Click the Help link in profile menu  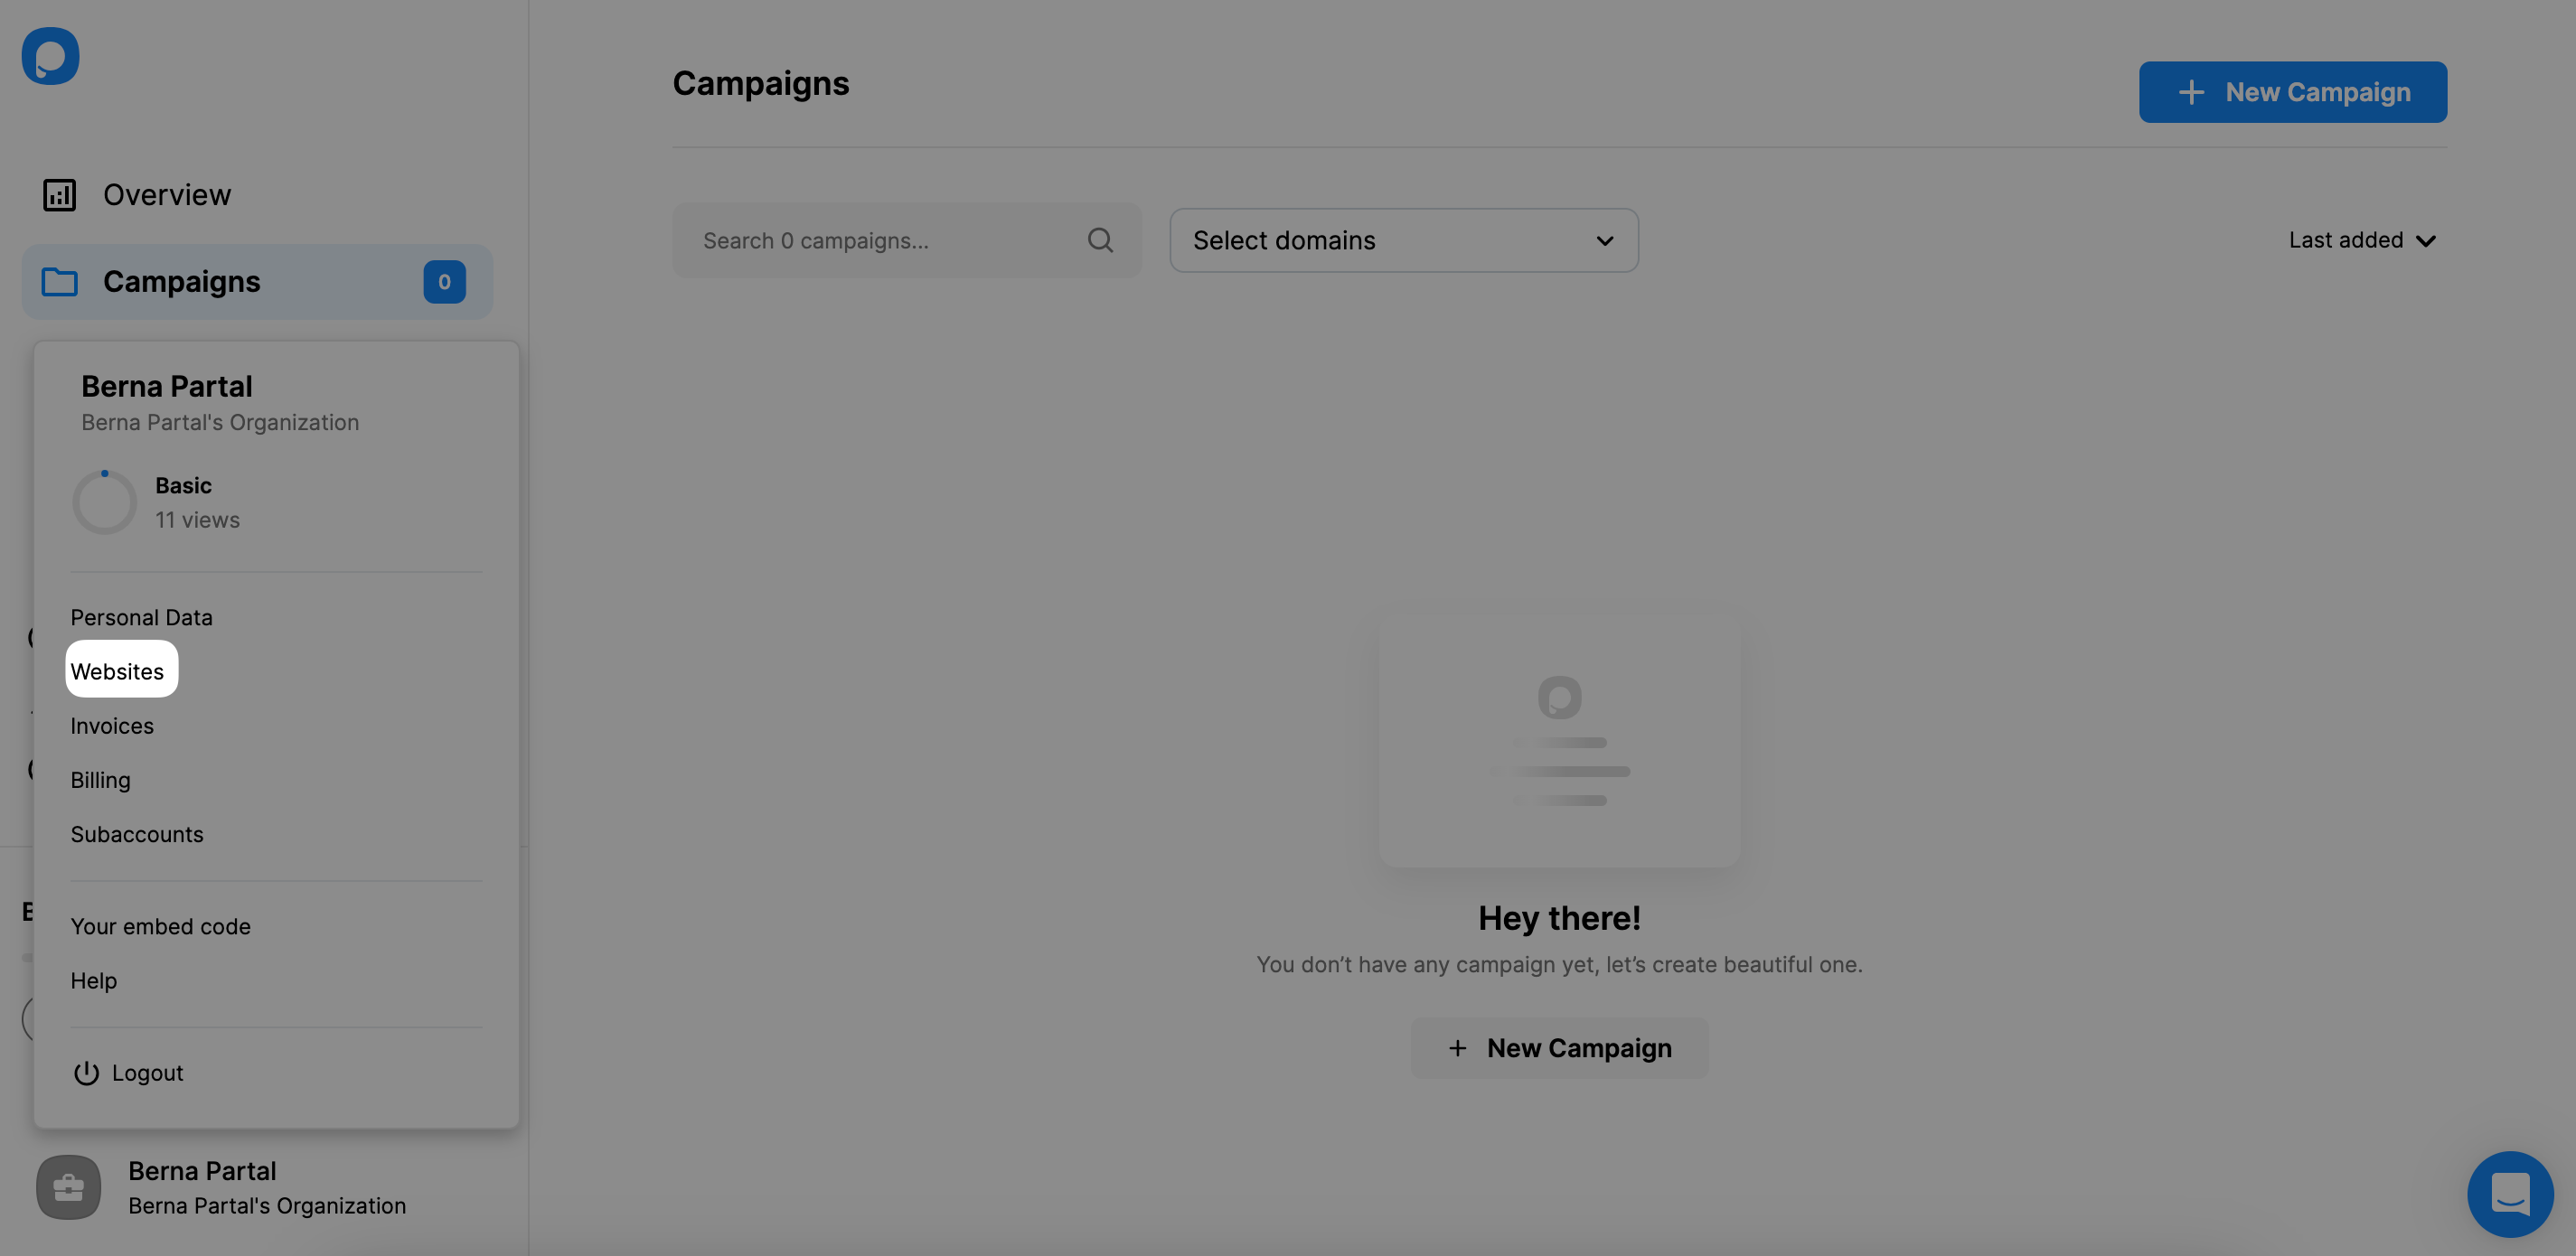click(94, 980)
